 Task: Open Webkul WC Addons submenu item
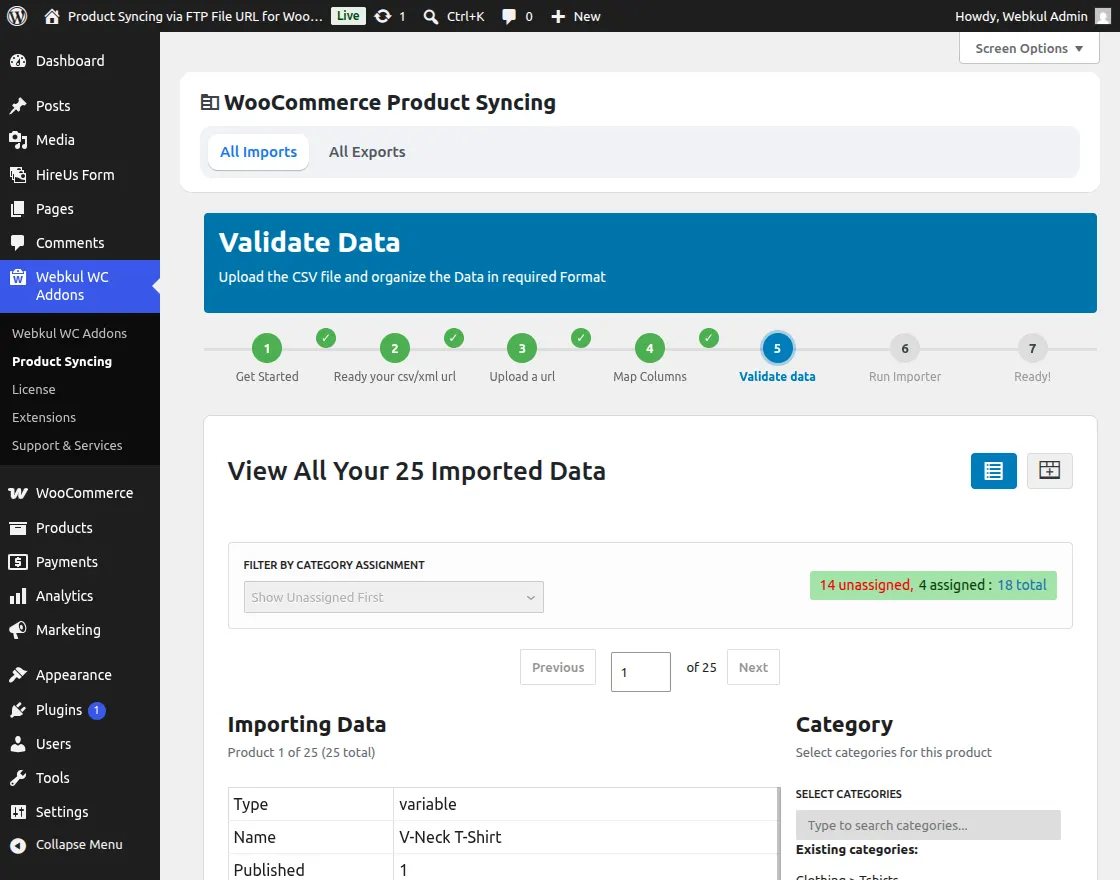click(x=69, y=334)
